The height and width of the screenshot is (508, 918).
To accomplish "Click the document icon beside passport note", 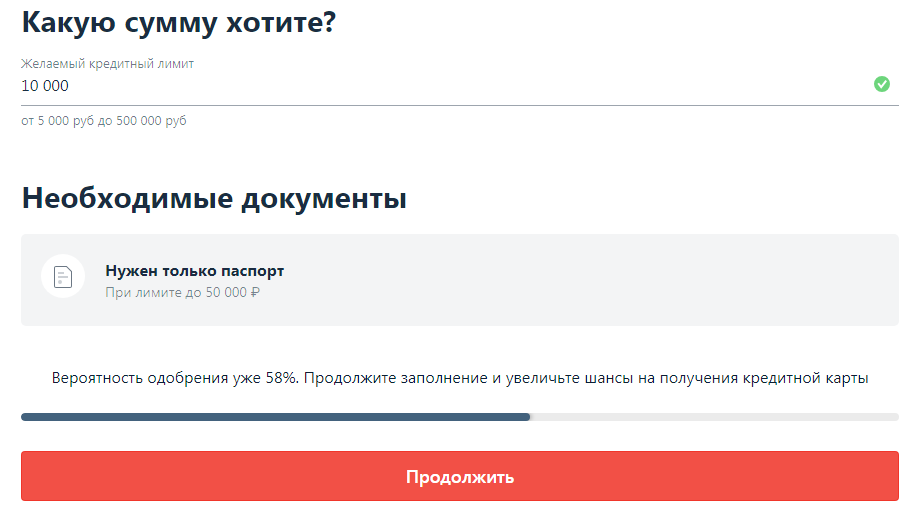I will point(63,276).
